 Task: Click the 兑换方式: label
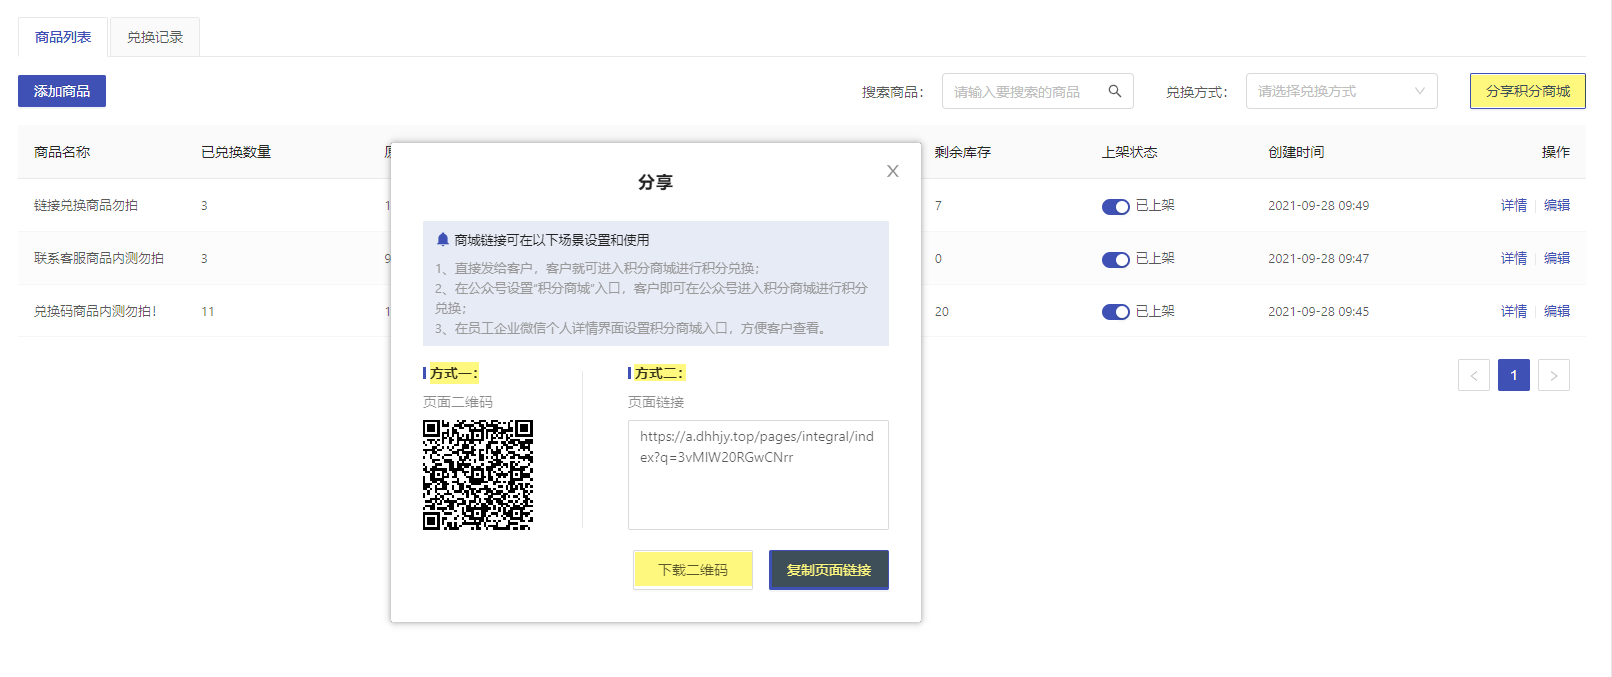[x=1197, y=92]
